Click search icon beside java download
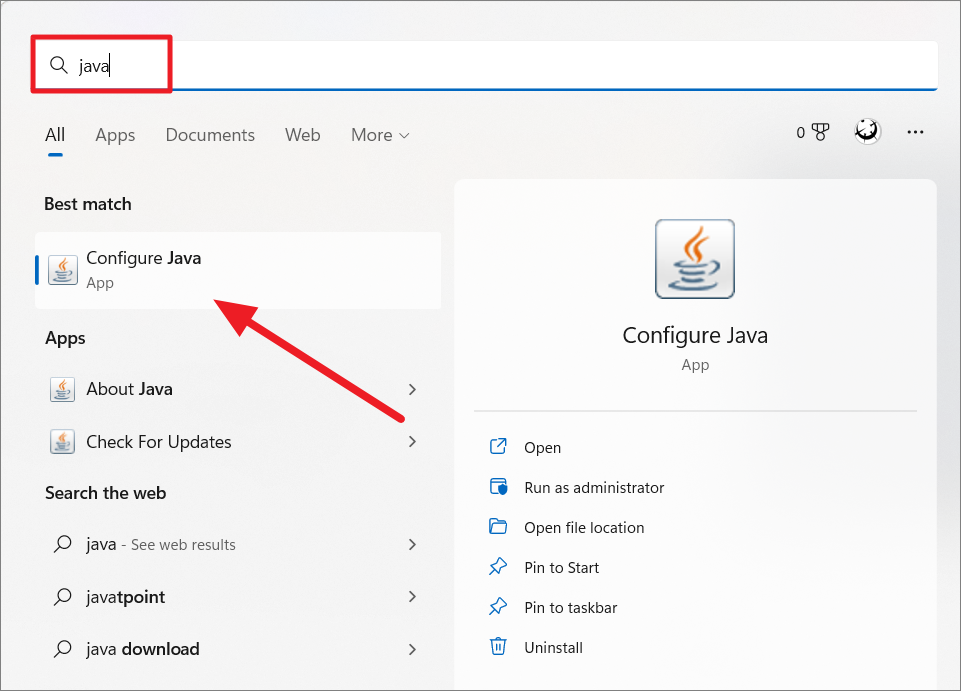The image size is (961, 691). click(x=63, y=648)
